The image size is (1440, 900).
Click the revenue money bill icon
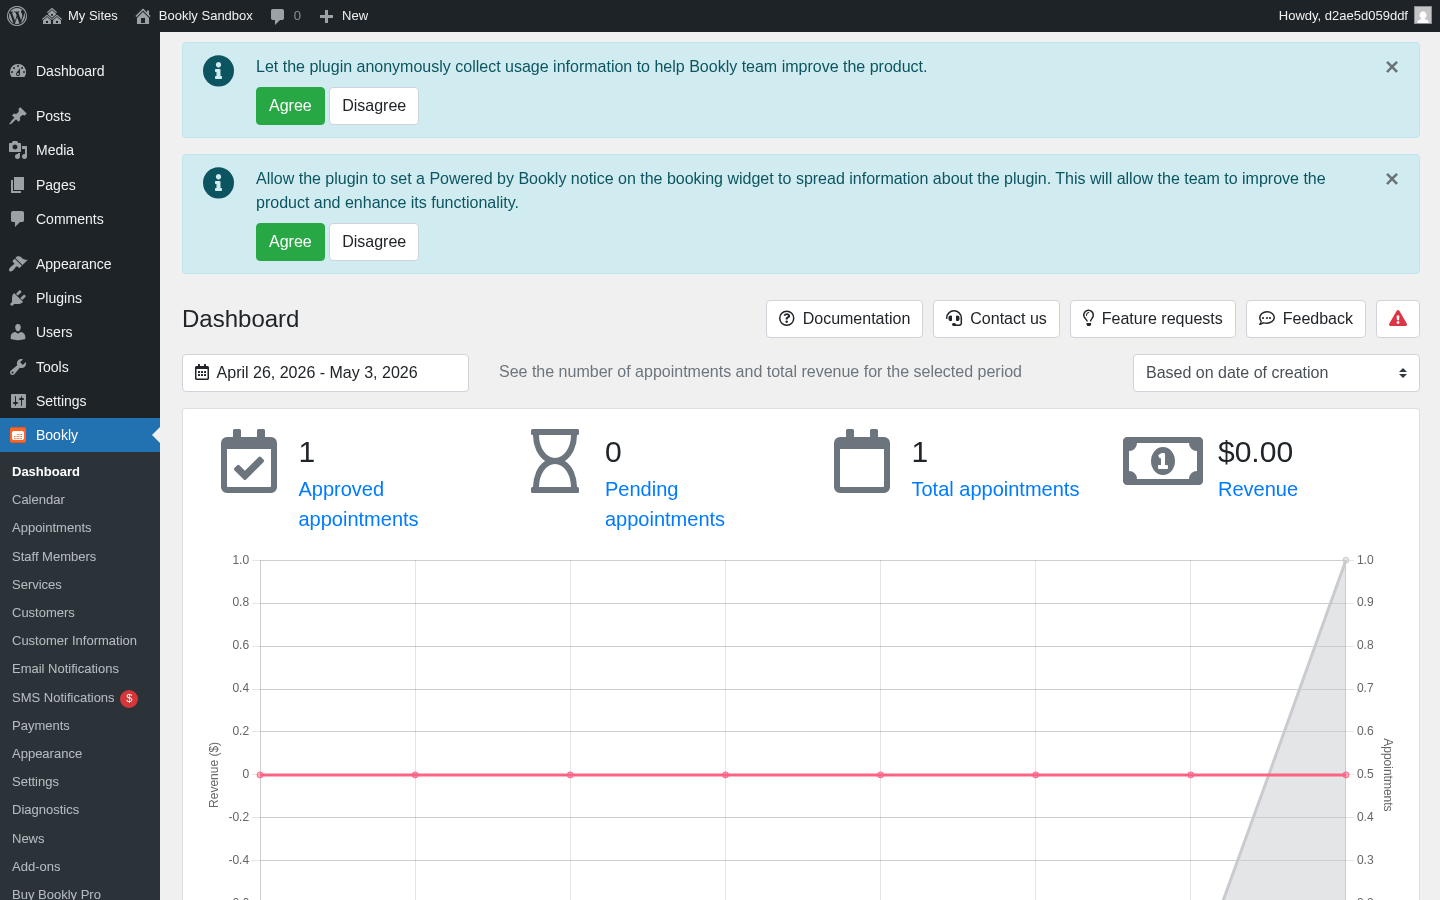1163,461
